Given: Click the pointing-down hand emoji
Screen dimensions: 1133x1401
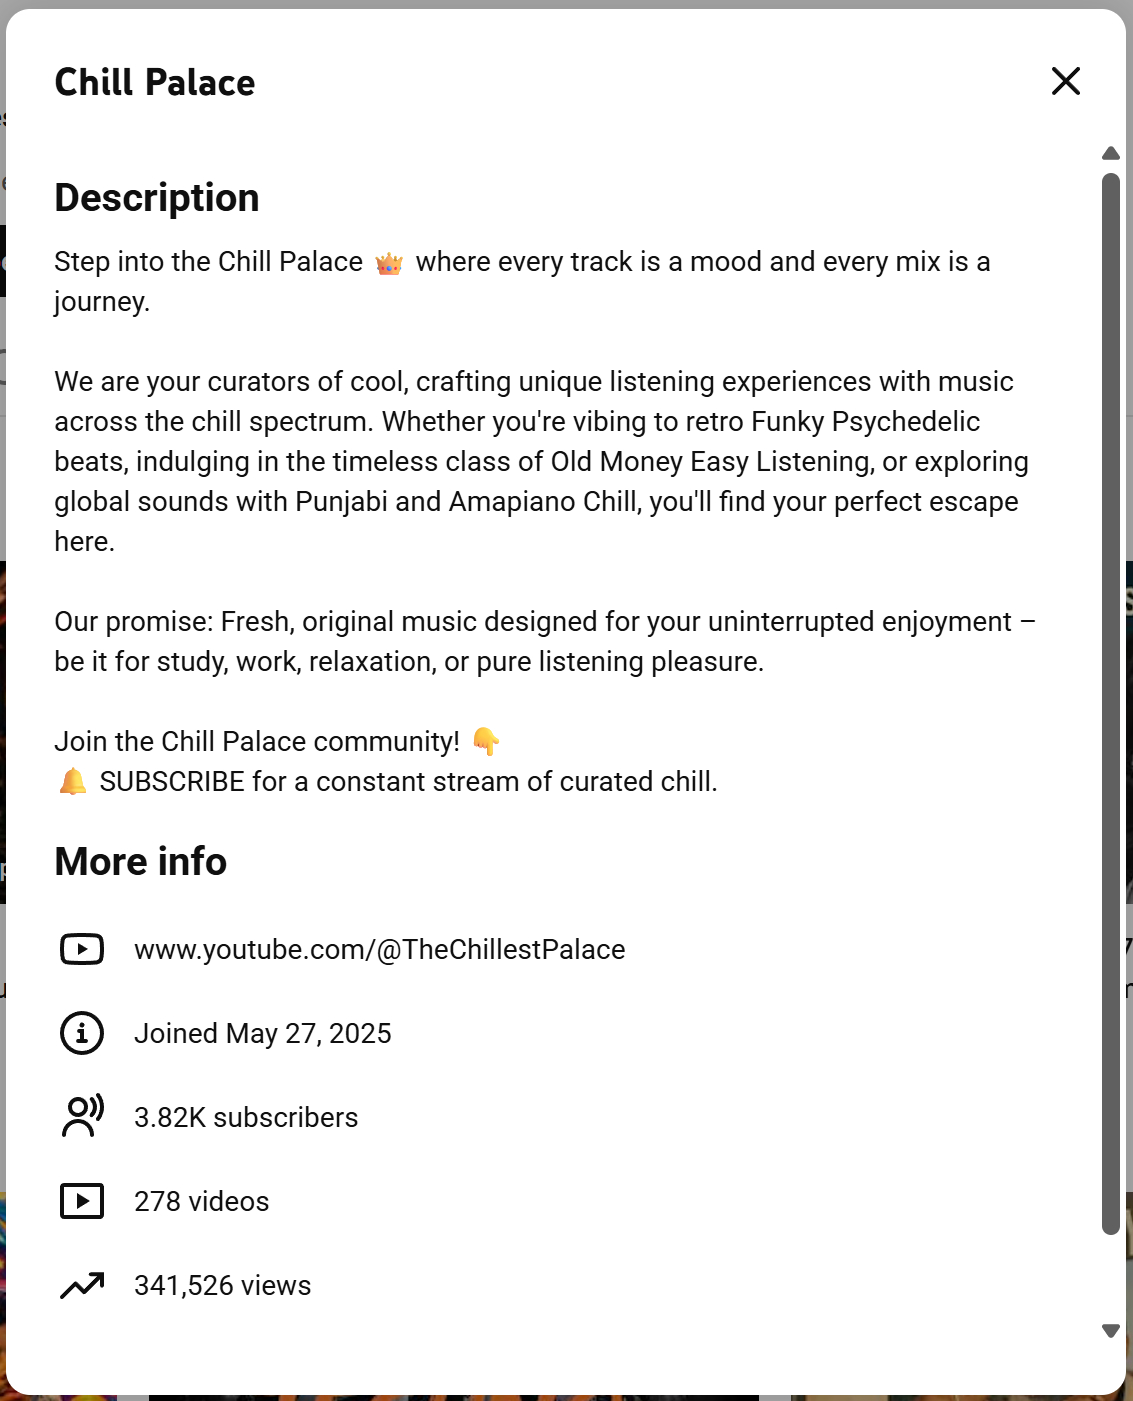Looking at the screenshot, I should [486, 741].
